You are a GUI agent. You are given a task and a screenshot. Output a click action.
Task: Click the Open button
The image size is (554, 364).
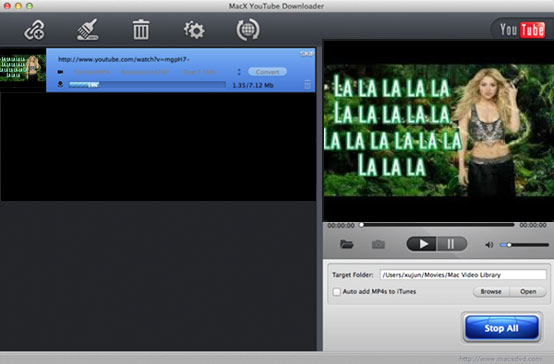coord(528,292)
